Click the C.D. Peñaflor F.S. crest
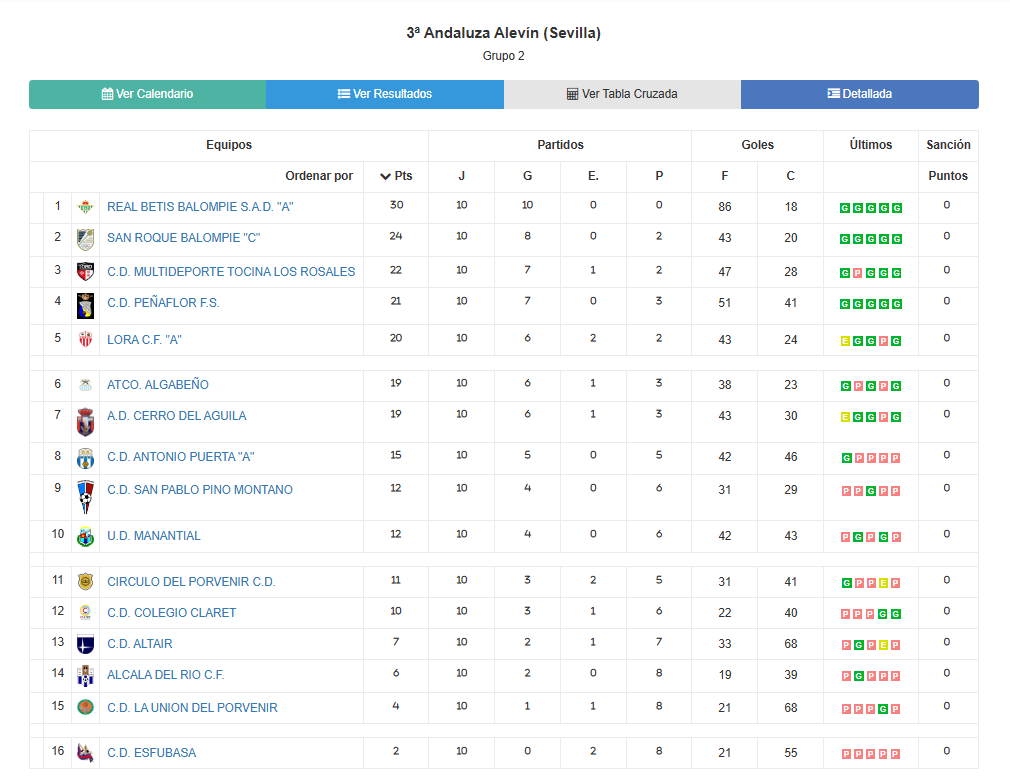 pos(85,305)
